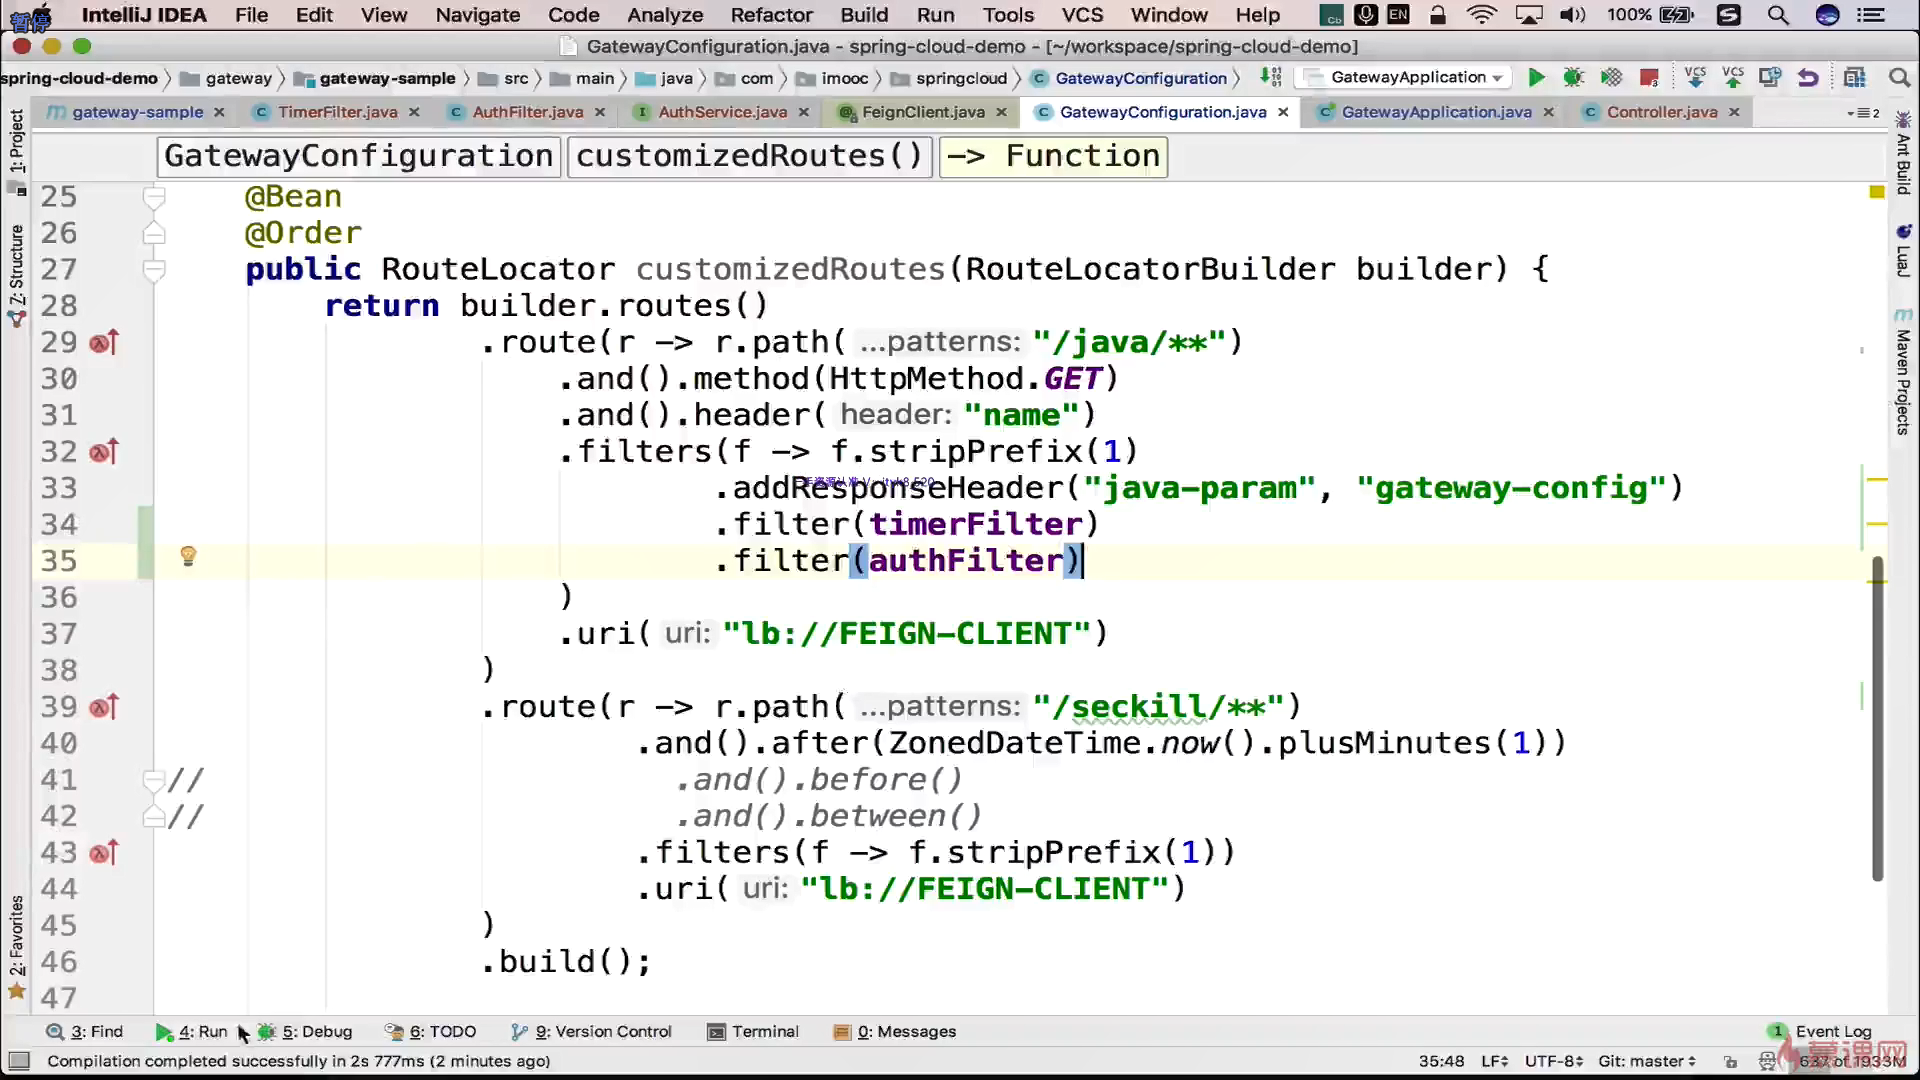Toggle the tool window quick-access button bottom-left
Image resolution: width=1920 pixels, height=1080 pixels.
(x=18, y=1061)
